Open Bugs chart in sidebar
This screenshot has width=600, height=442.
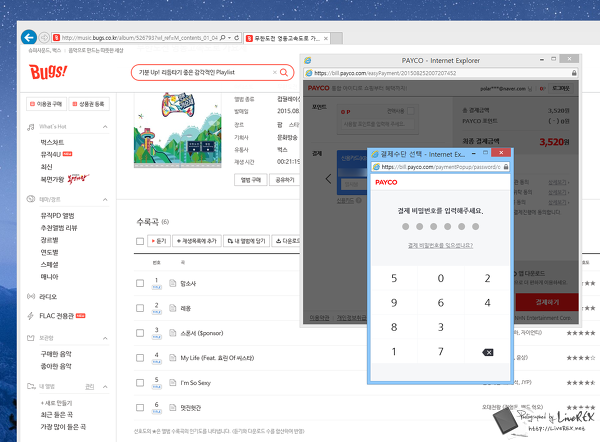(x=52, y=142)
